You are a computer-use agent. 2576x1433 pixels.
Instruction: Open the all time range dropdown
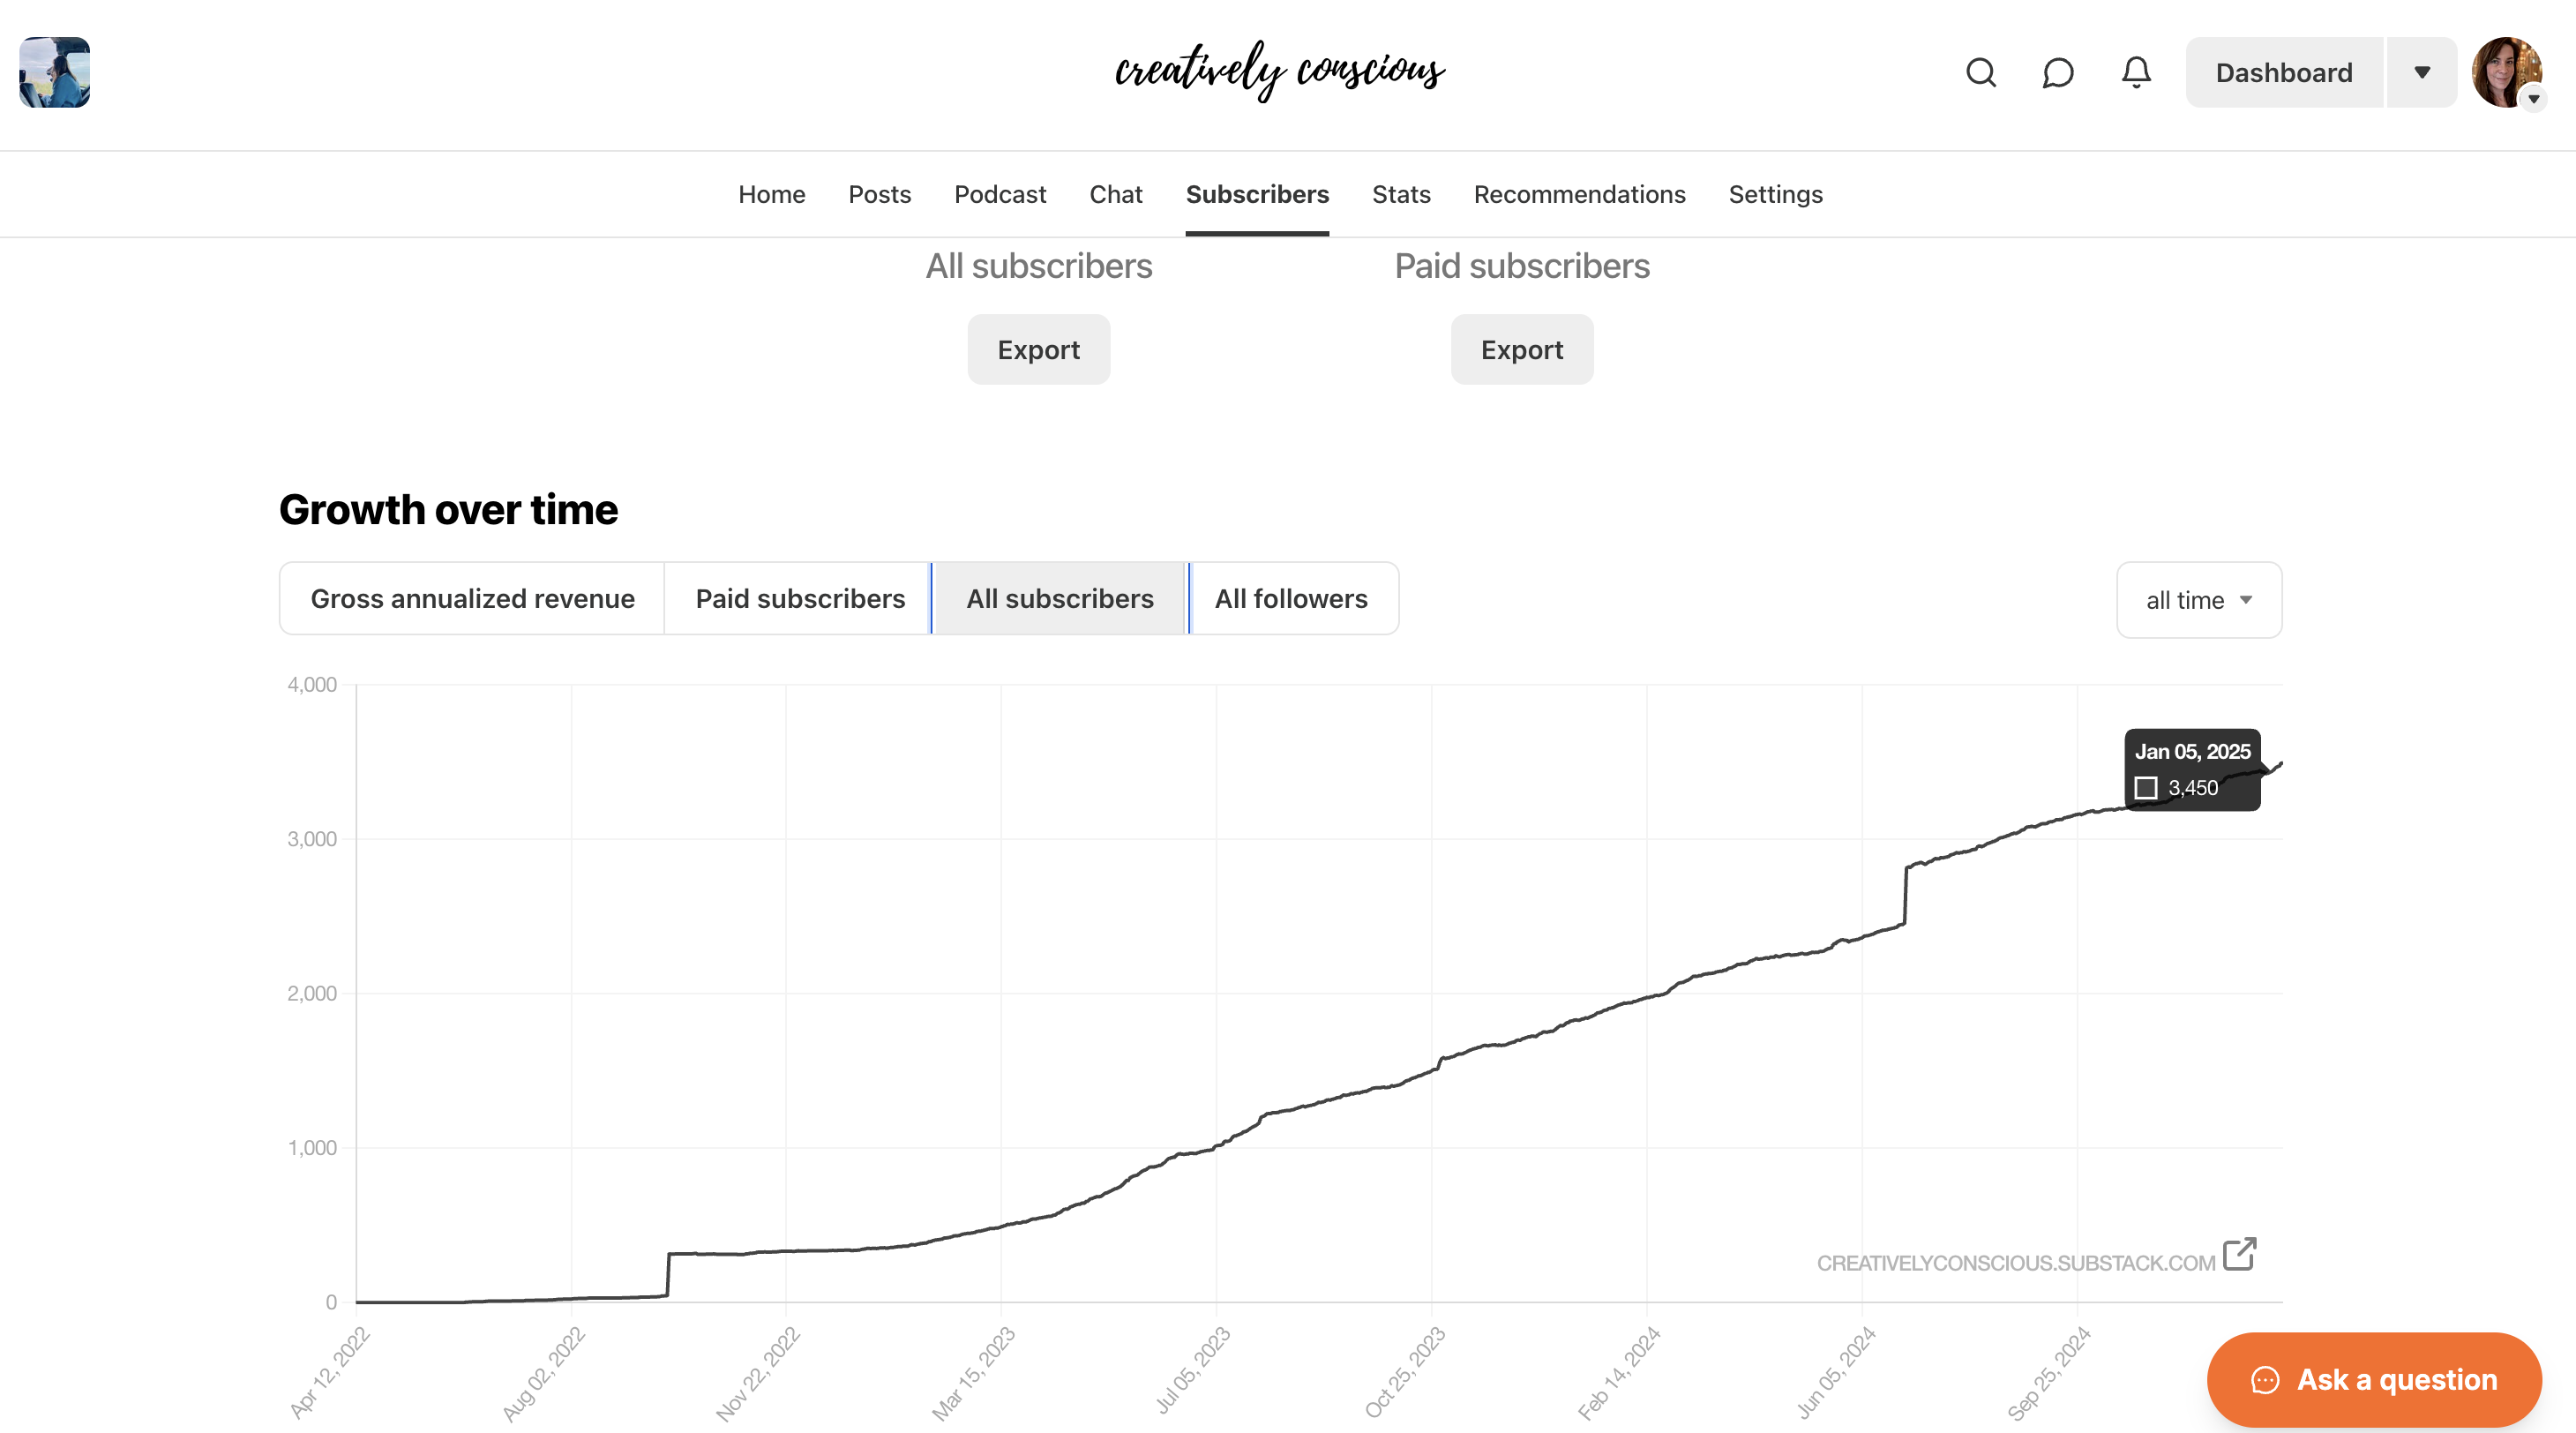pyautogui.click(x=2199, y=600)
